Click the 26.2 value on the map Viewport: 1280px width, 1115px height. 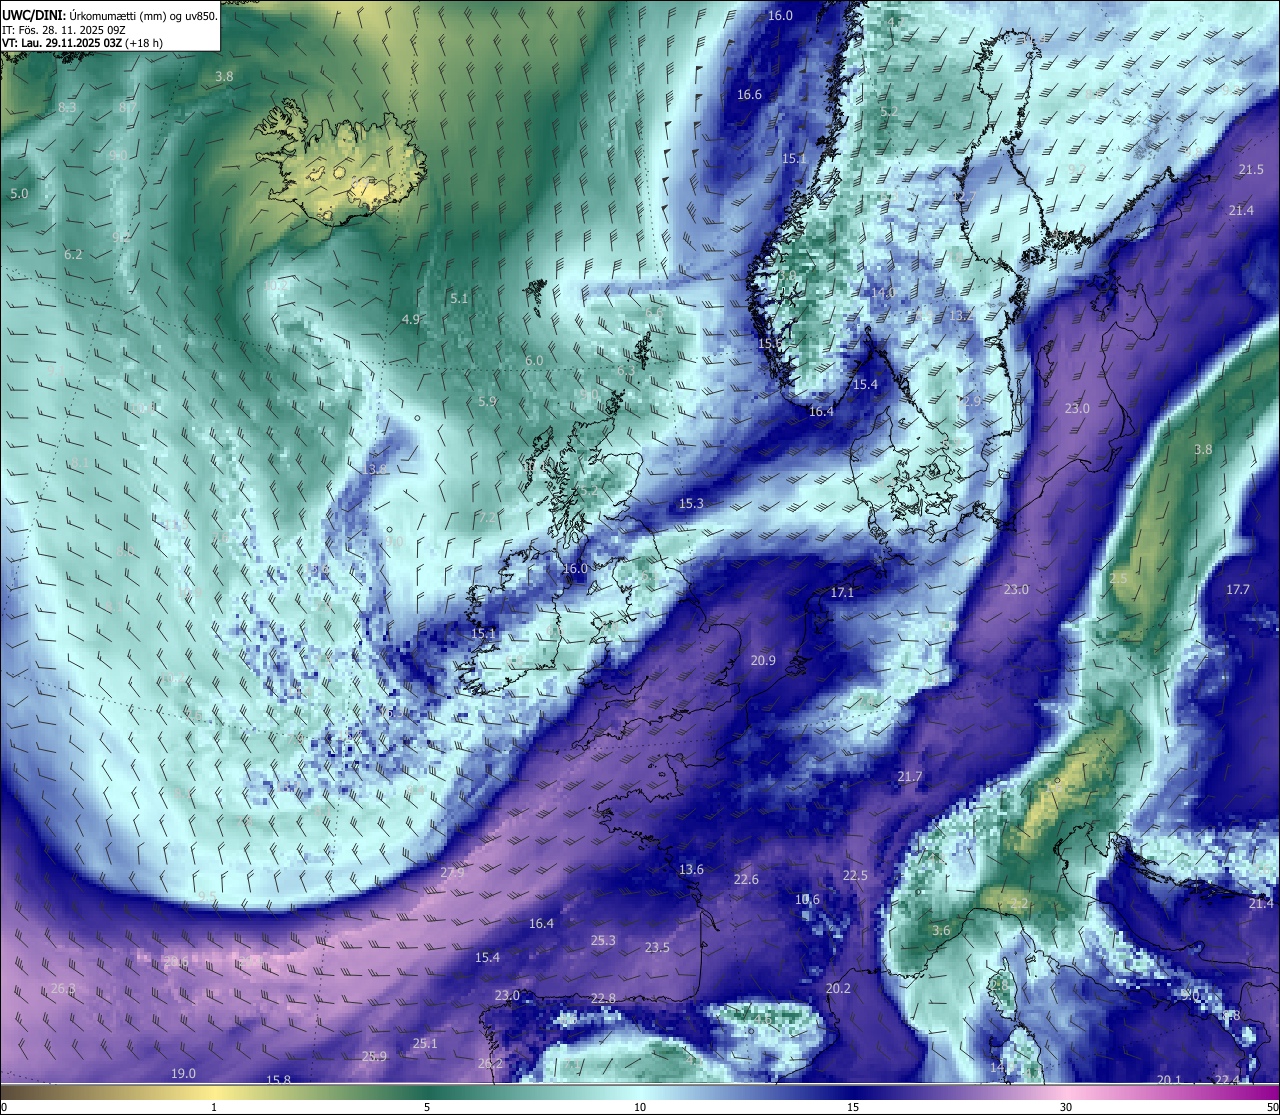tap(490, 1064)
